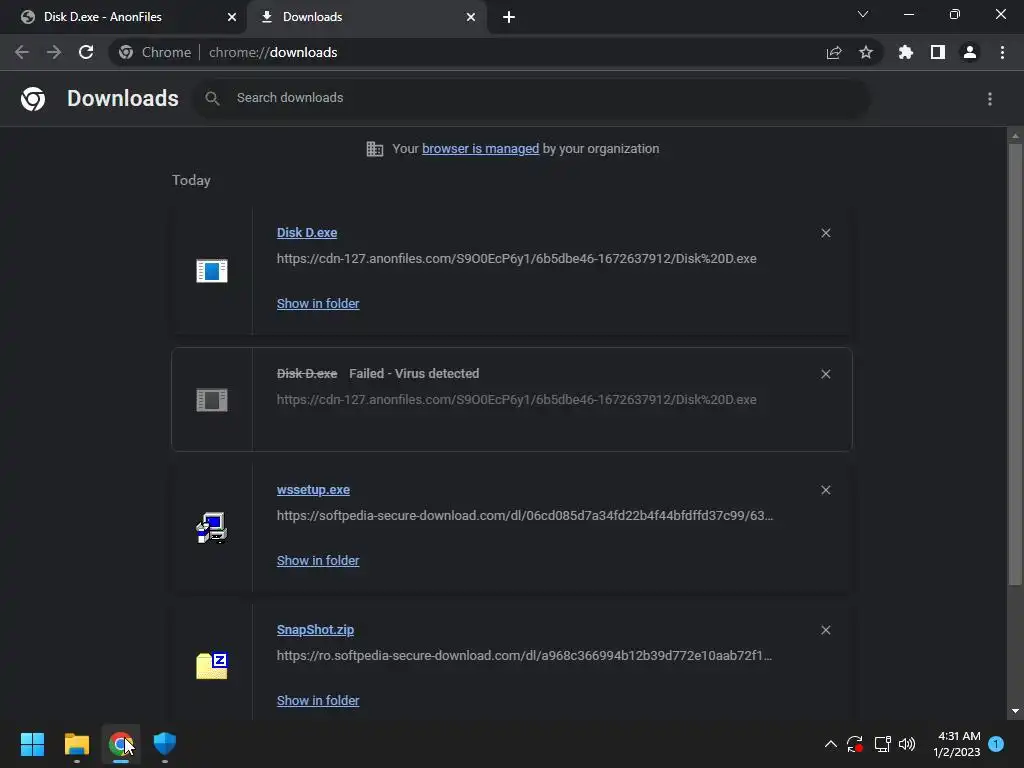Open the notification badge count
Viewport: 1024px width, 768px height.
click(x=996, y=744)
